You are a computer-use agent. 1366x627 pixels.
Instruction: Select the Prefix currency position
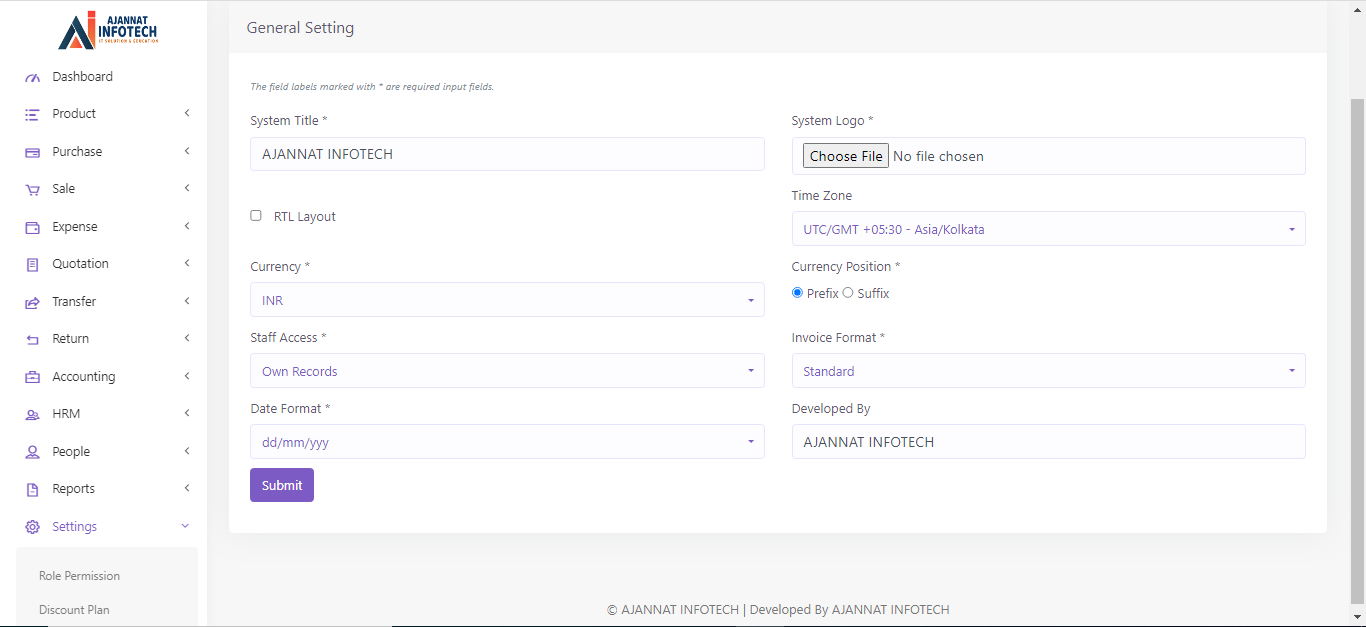pos(797,293)
